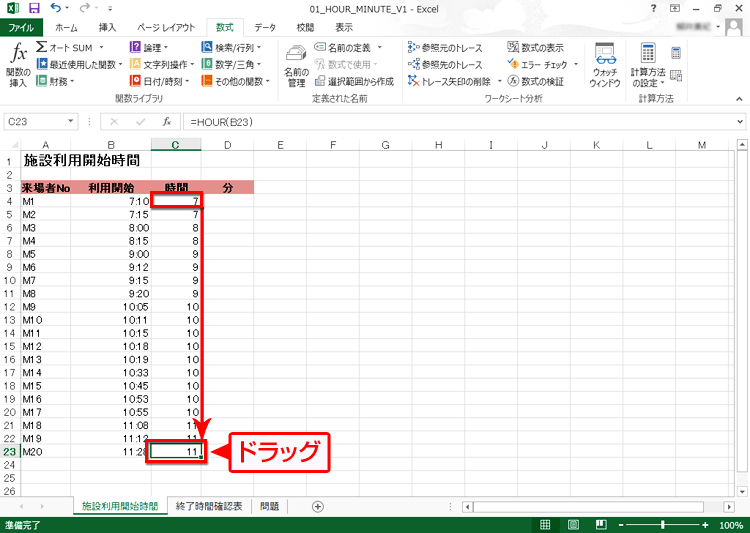
Task: Open the 終了時間確認表 sheet tab
Action: pos(209,506)
